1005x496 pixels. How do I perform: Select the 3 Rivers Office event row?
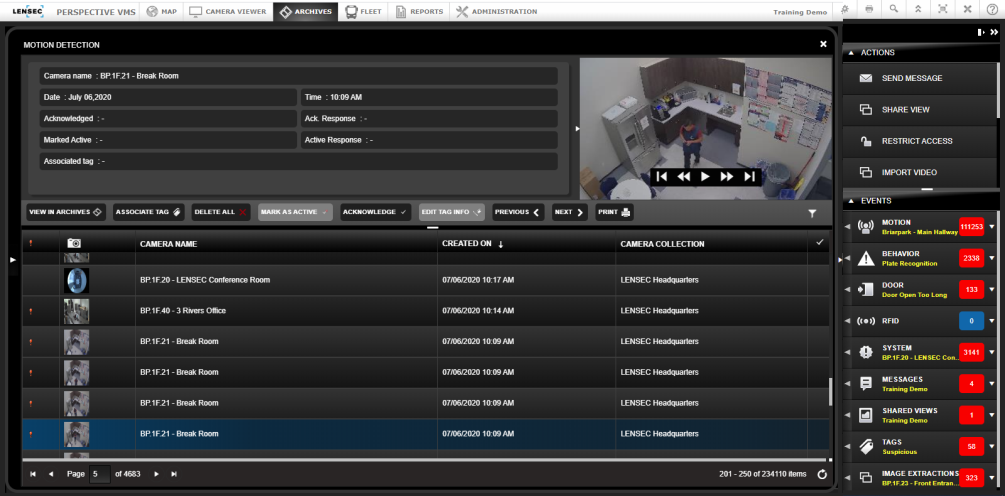(426, 311)
